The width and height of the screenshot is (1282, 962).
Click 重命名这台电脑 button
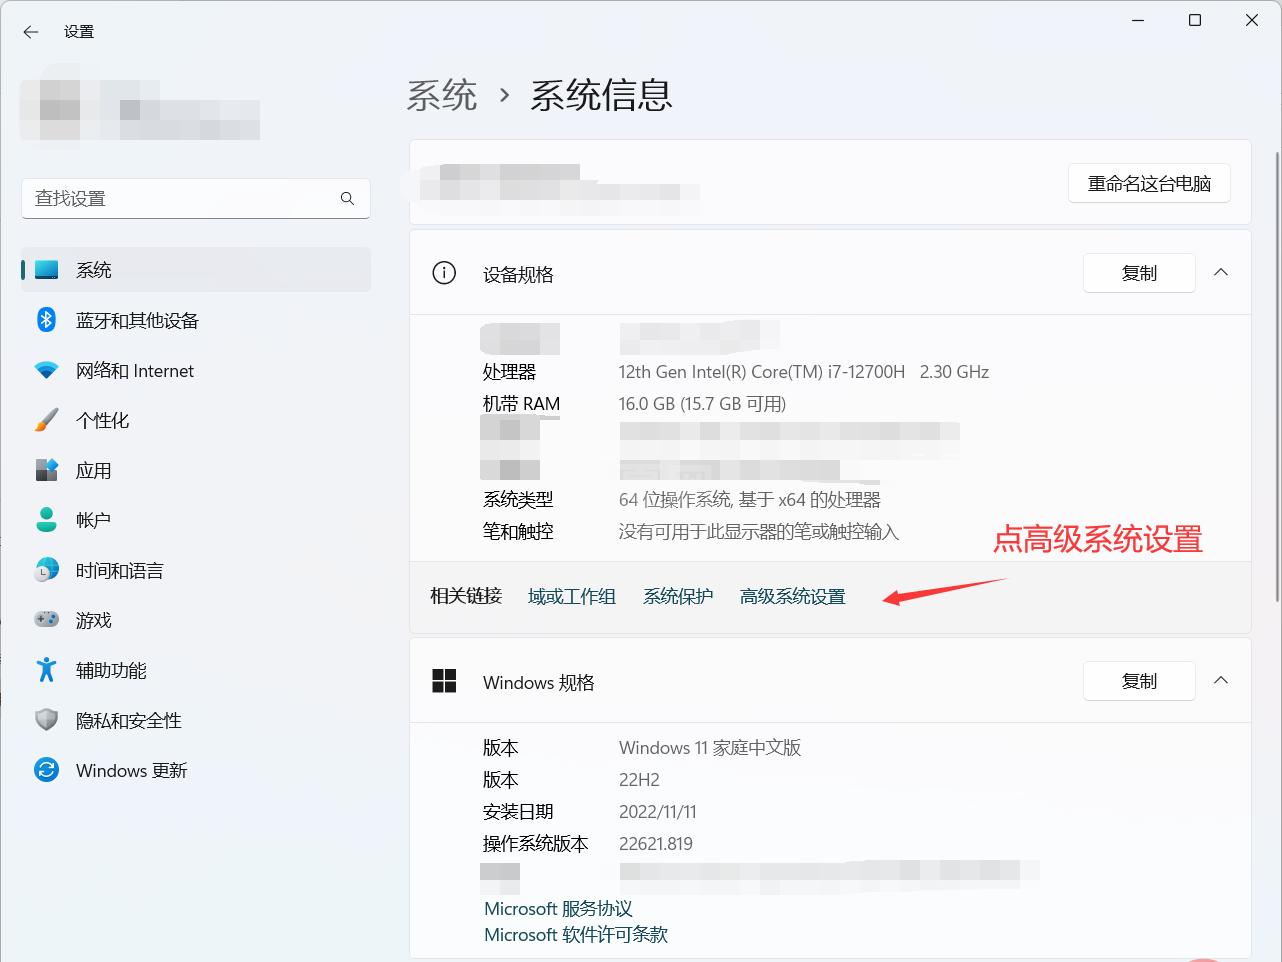tap(1149, 184)
